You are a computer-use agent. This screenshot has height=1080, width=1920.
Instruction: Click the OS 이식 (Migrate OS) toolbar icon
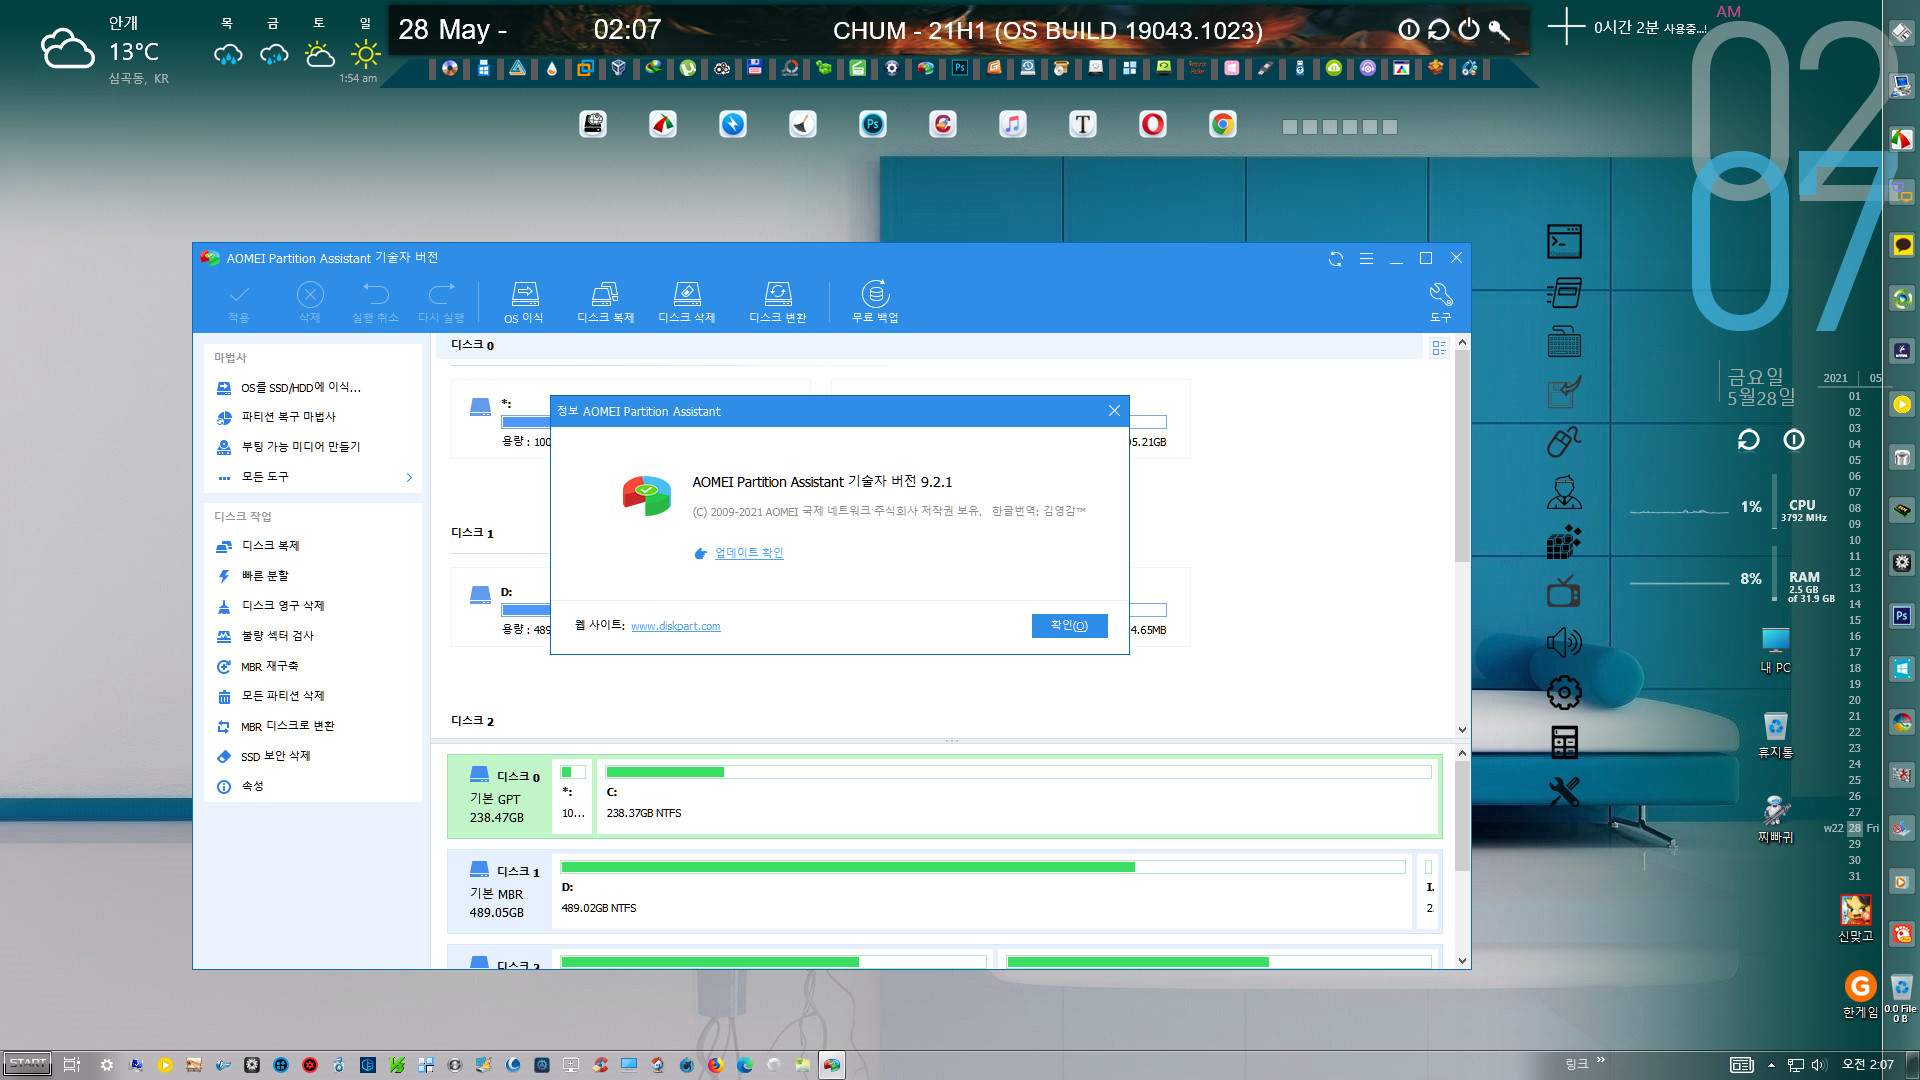[x=524, y=301]
